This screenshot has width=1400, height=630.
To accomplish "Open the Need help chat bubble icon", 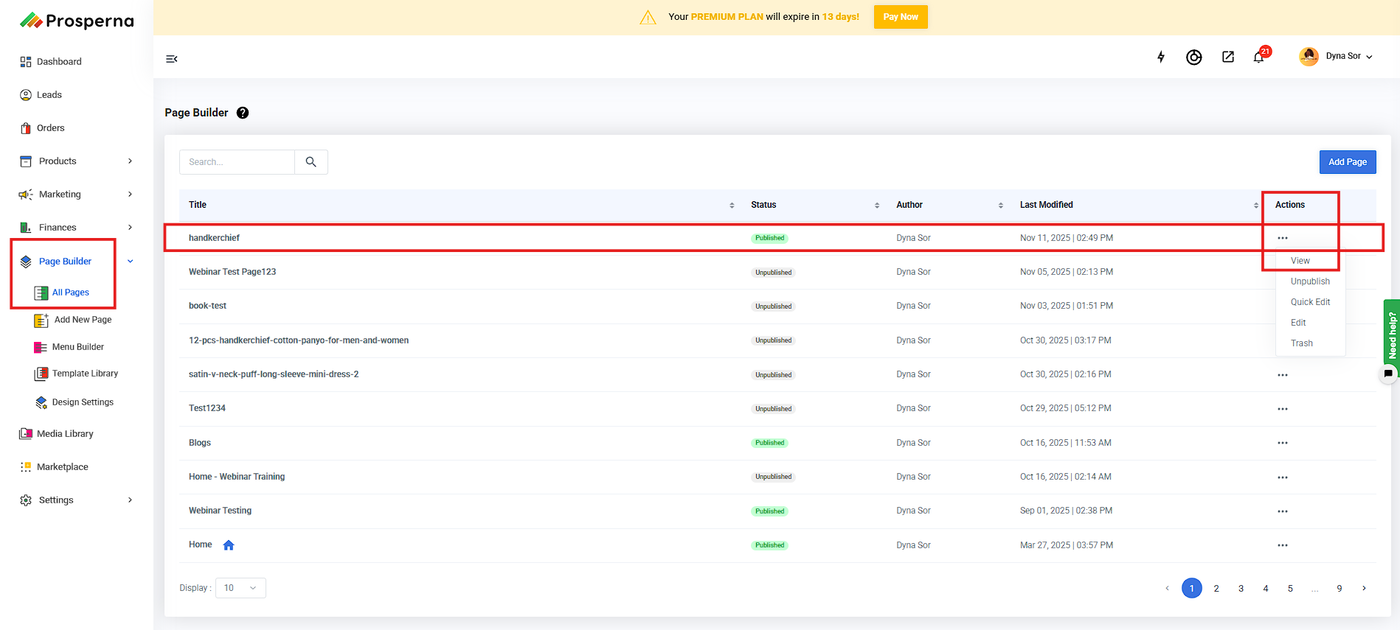I will point(1388,374).
